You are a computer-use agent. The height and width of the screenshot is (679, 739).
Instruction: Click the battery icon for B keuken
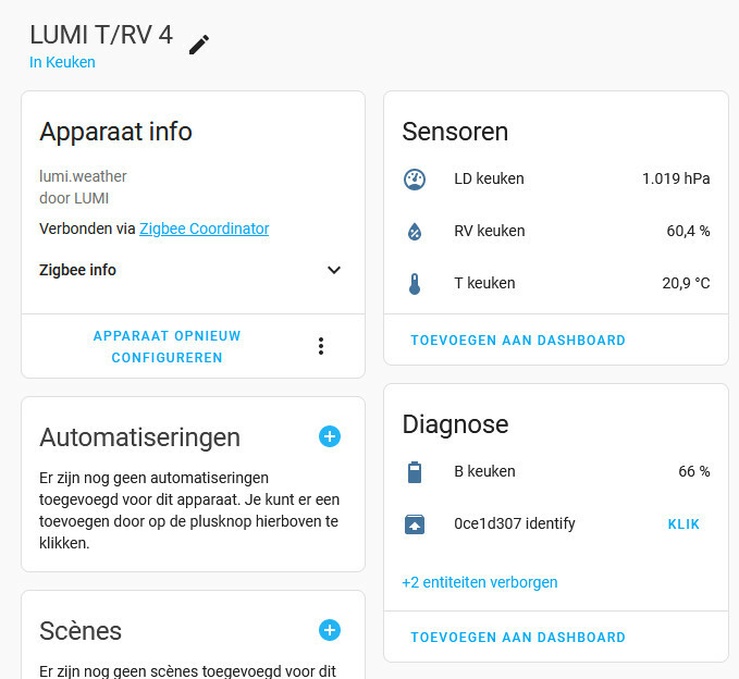(414, 472)
